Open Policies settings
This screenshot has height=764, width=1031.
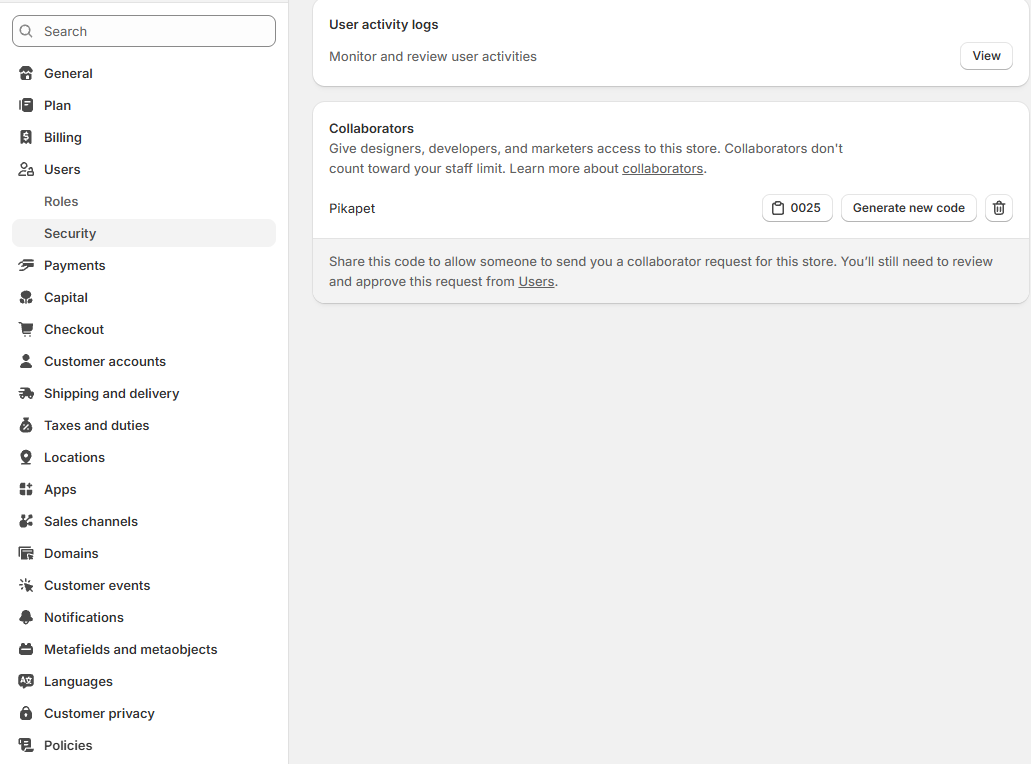(143, 745)
